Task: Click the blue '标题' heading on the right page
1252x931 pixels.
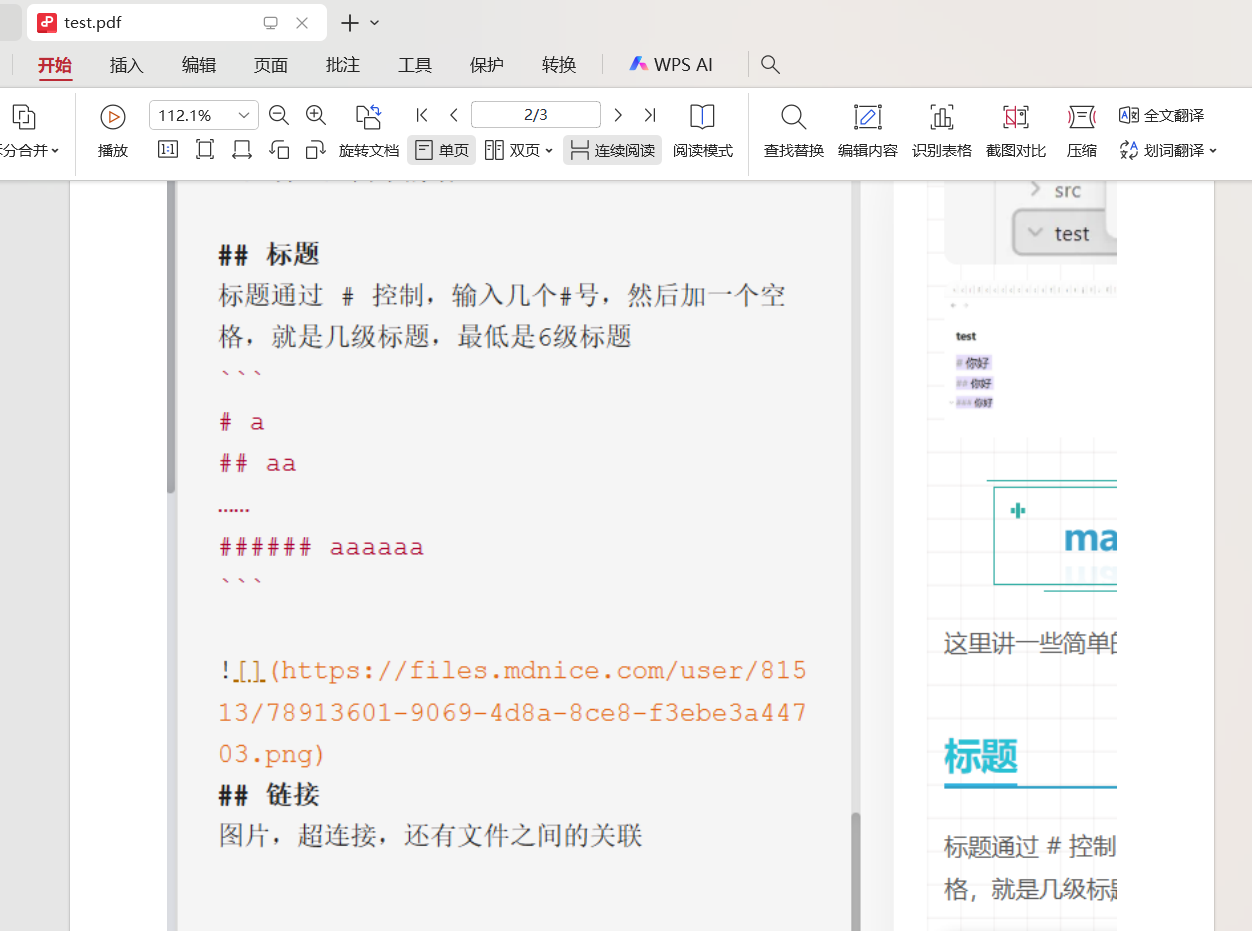Action: 981,757
